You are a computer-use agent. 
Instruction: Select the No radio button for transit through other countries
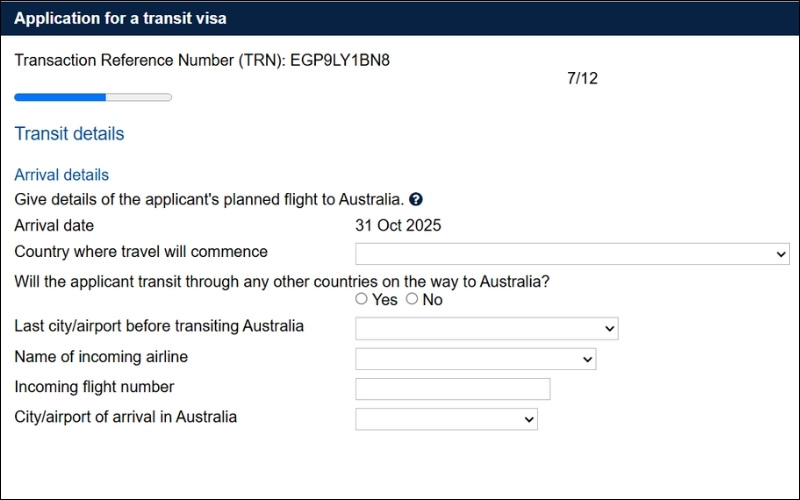[x=412, y=299]
